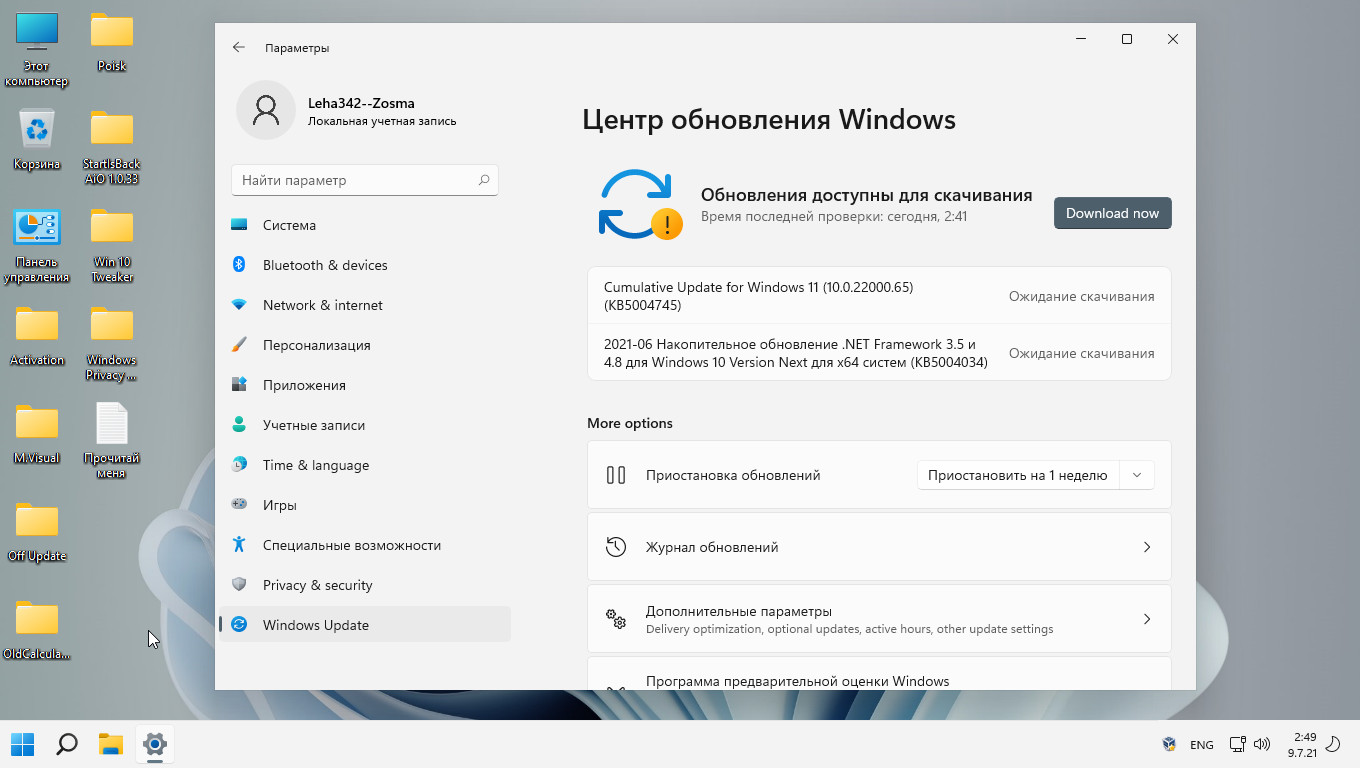1360x768 pixels.
Task: Select the StartIsBack AiO folder
Action: pos(112,147)
